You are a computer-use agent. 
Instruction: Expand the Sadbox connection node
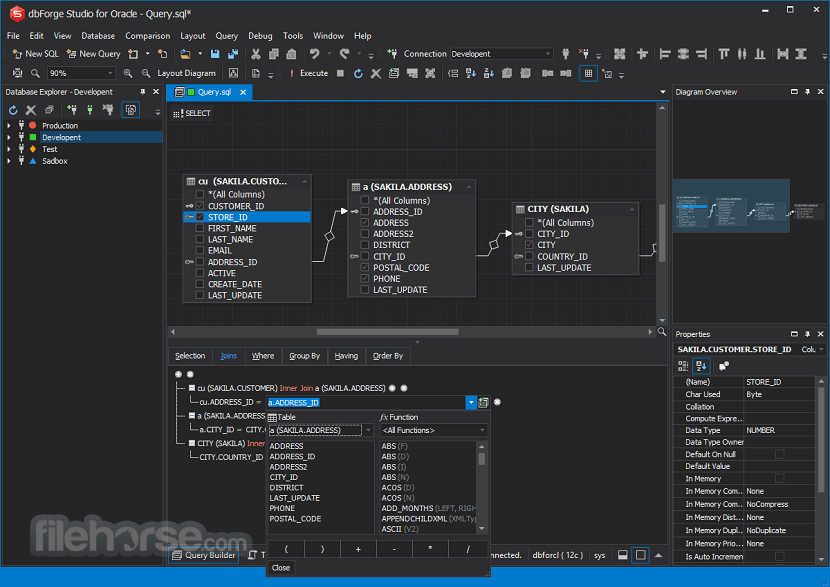click(8, 161)
